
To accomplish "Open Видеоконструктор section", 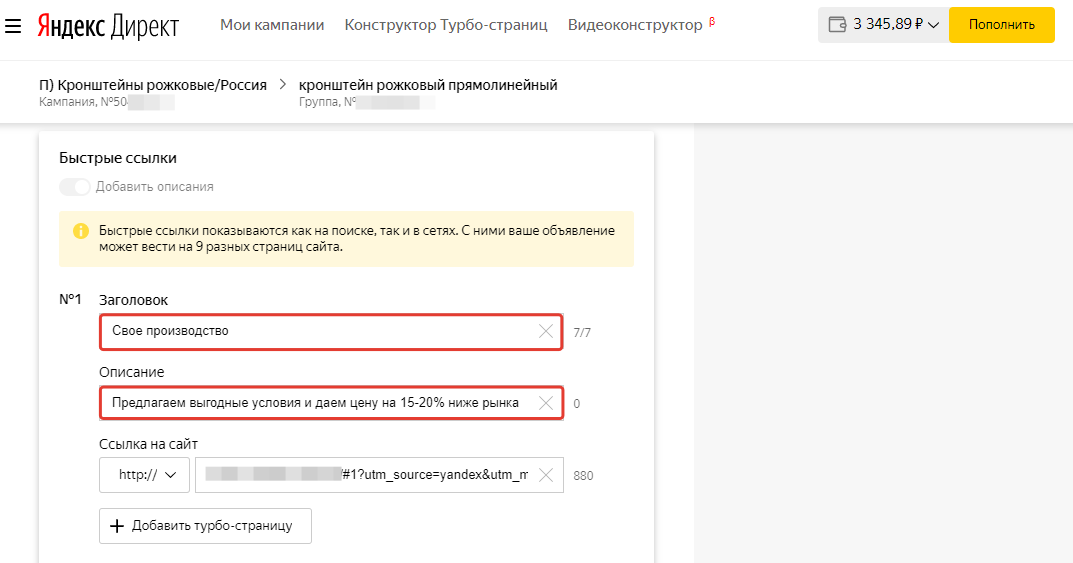I will pos(635,25).
